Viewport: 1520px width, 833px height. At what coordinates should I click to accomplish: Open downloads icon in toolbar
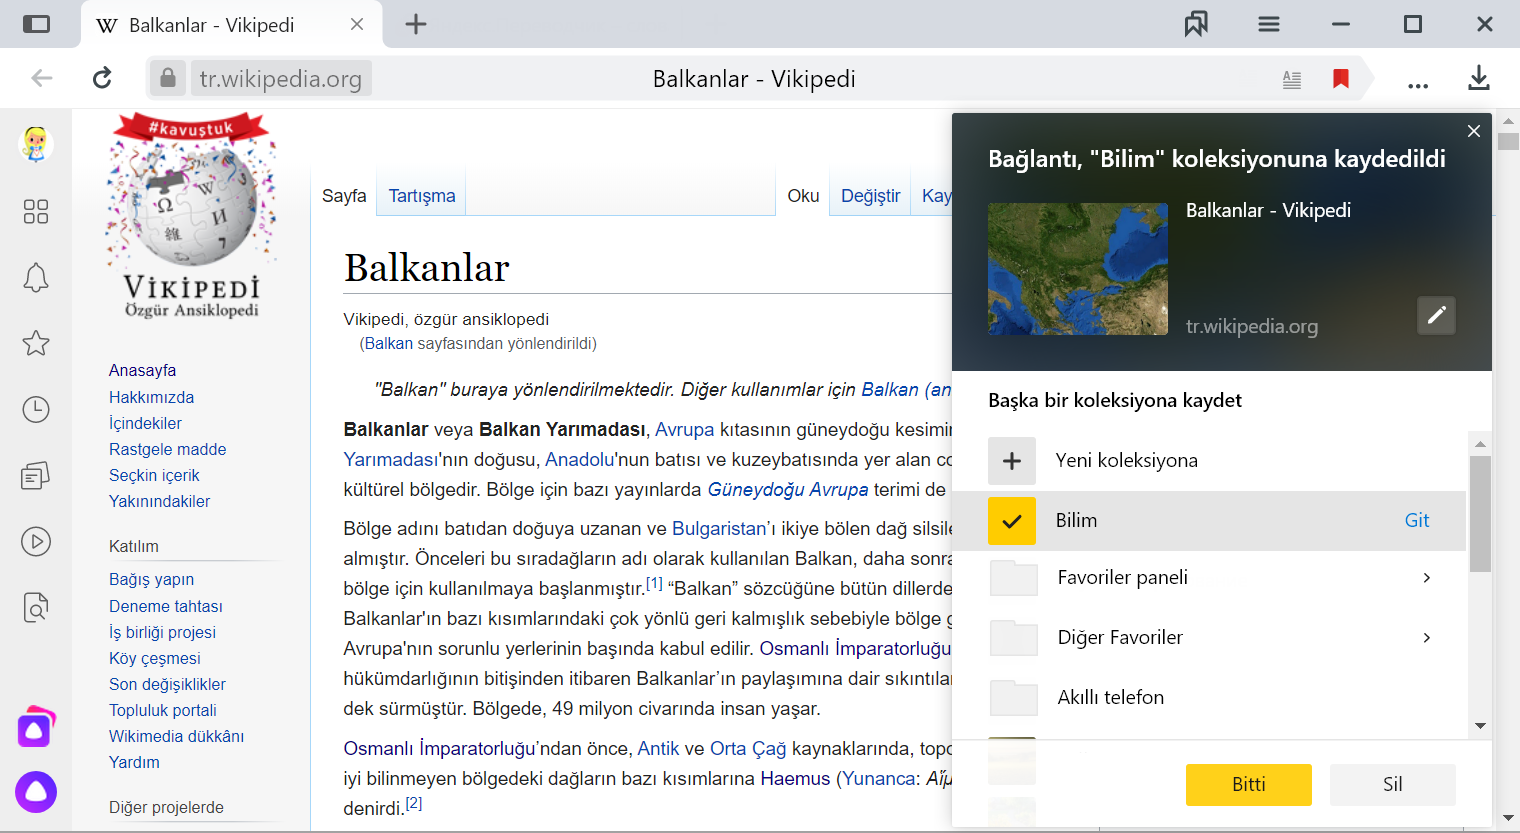click(1479, 78)
